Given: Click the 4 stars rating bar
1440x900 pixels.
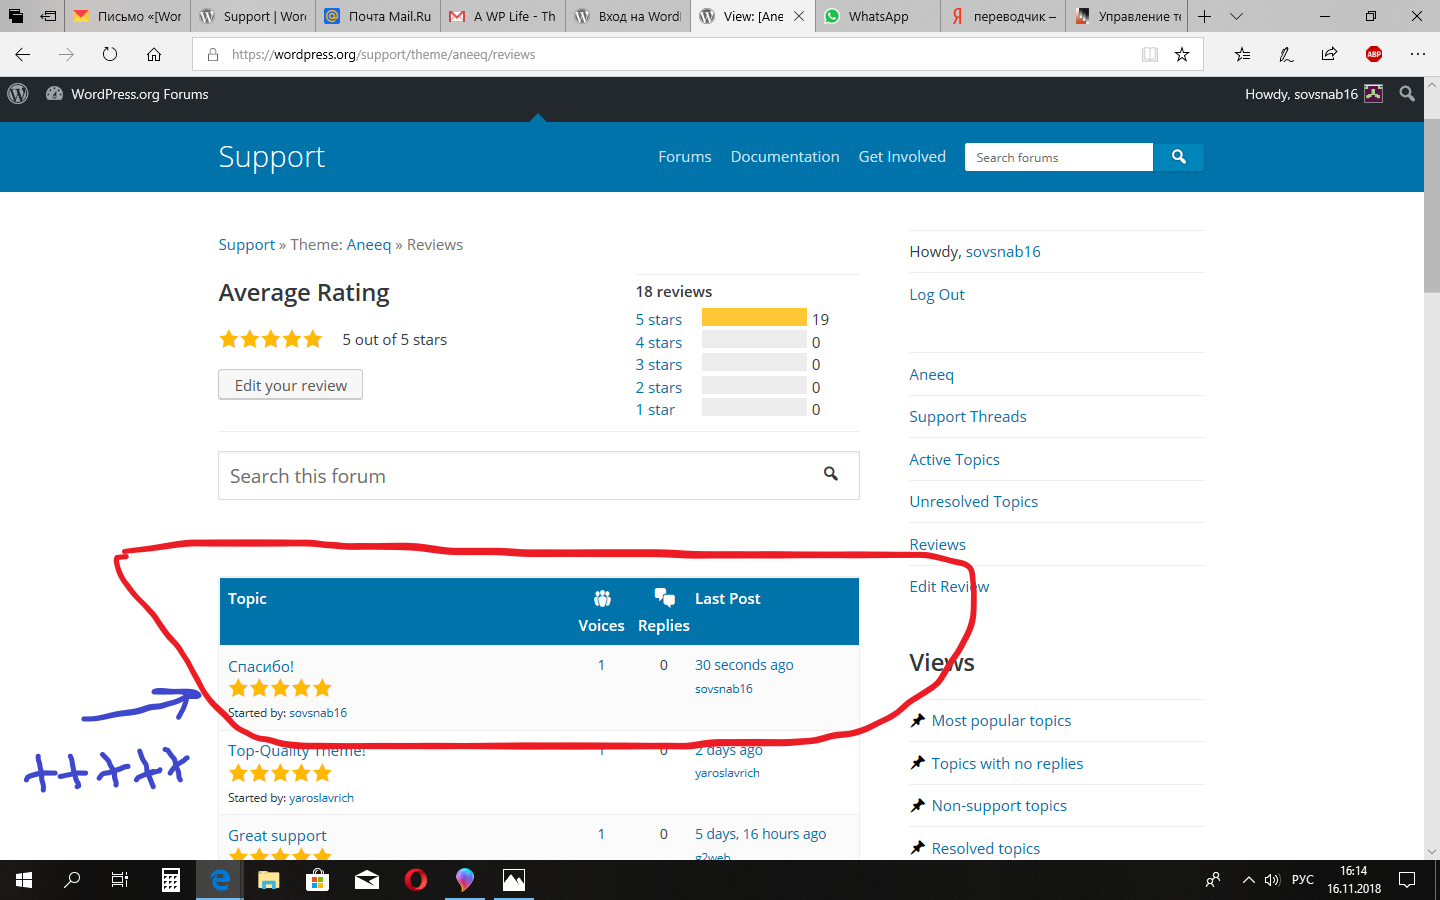Looking at the screenshot, I should (754, 340).
